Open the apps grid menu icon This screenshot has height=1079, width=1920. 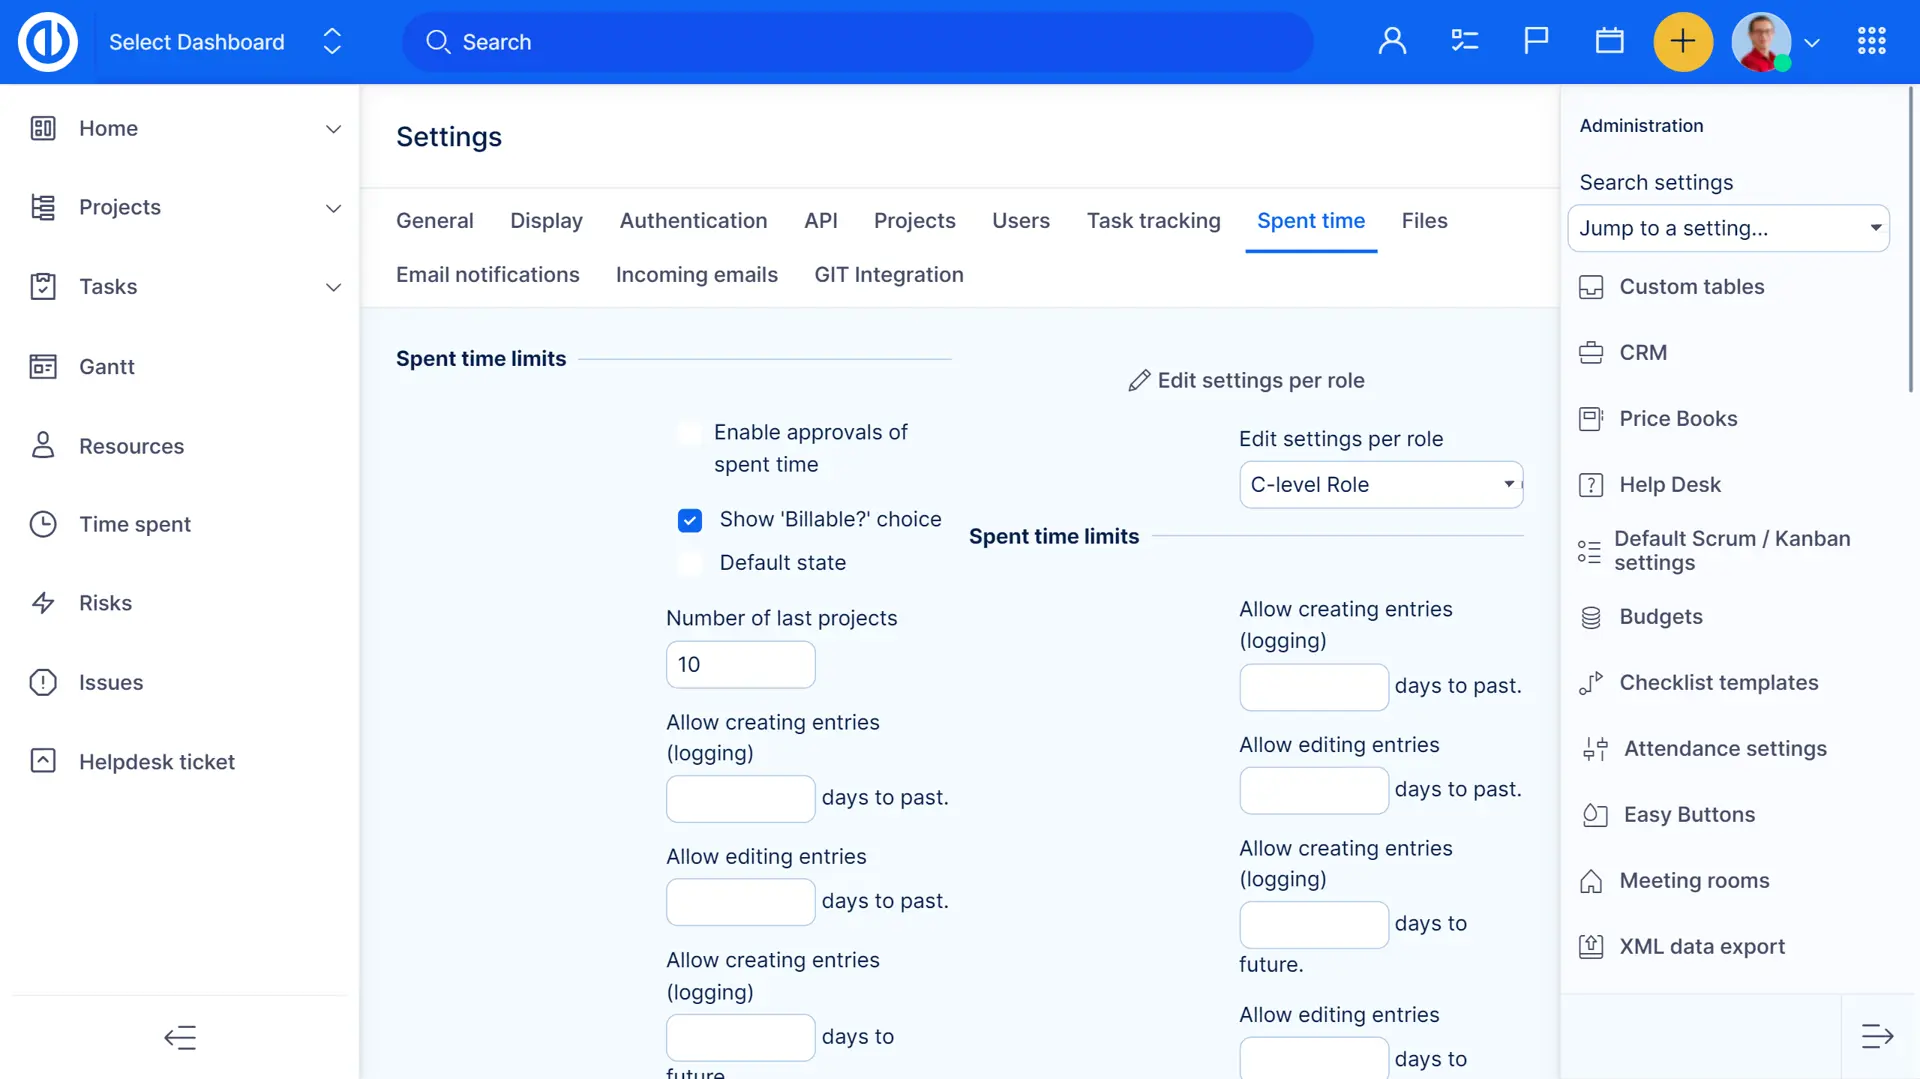[x=1871, y=41]
